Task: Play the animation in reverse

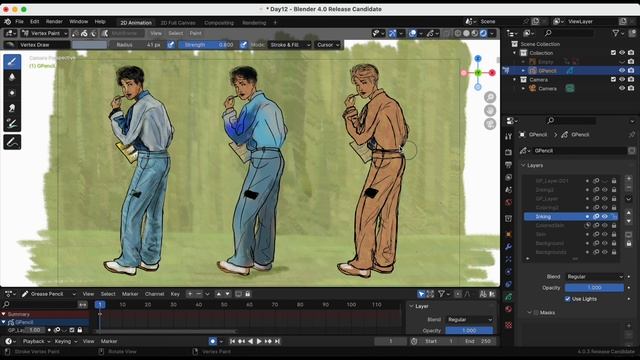Action: click(x=250, y=341)
